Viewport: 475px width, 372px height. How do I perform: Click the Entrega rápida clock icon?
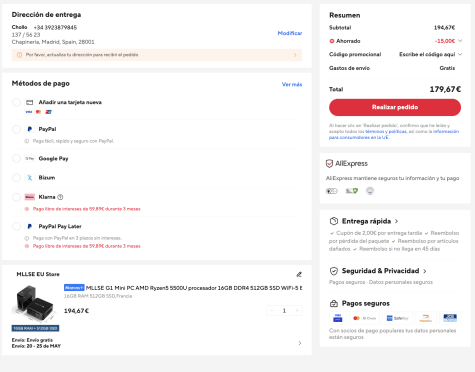(334, 221)
